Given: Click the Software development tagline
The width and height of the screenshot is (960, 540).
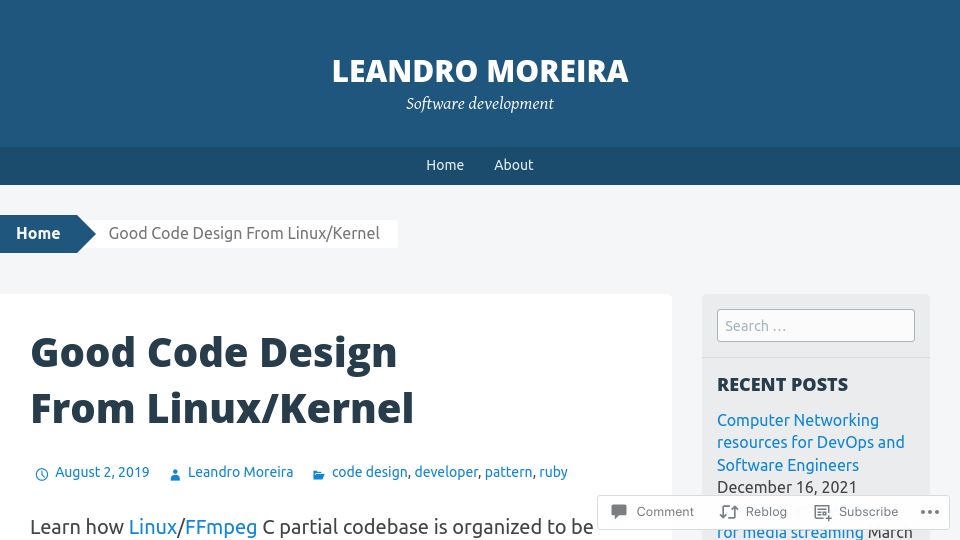Looking at the screenshot, I should click(x=480, y=103).
